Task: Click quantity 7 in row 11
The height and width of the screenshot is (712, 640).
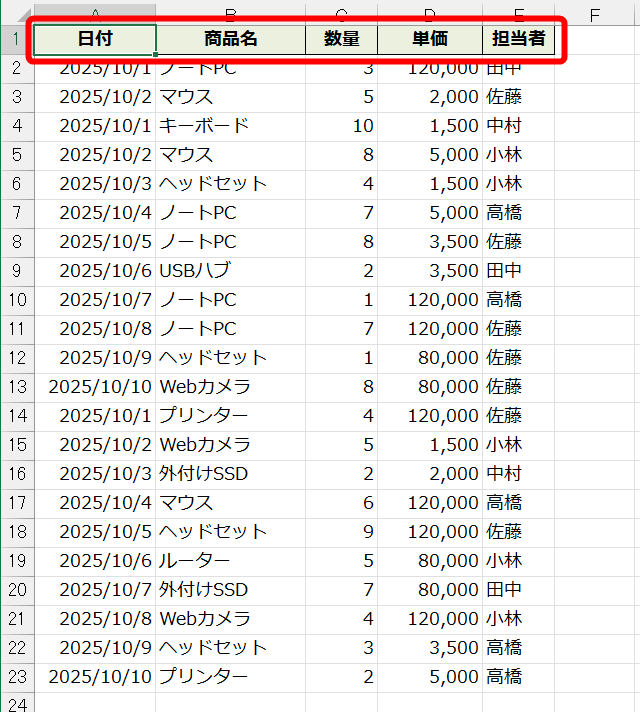Action: 342,329
